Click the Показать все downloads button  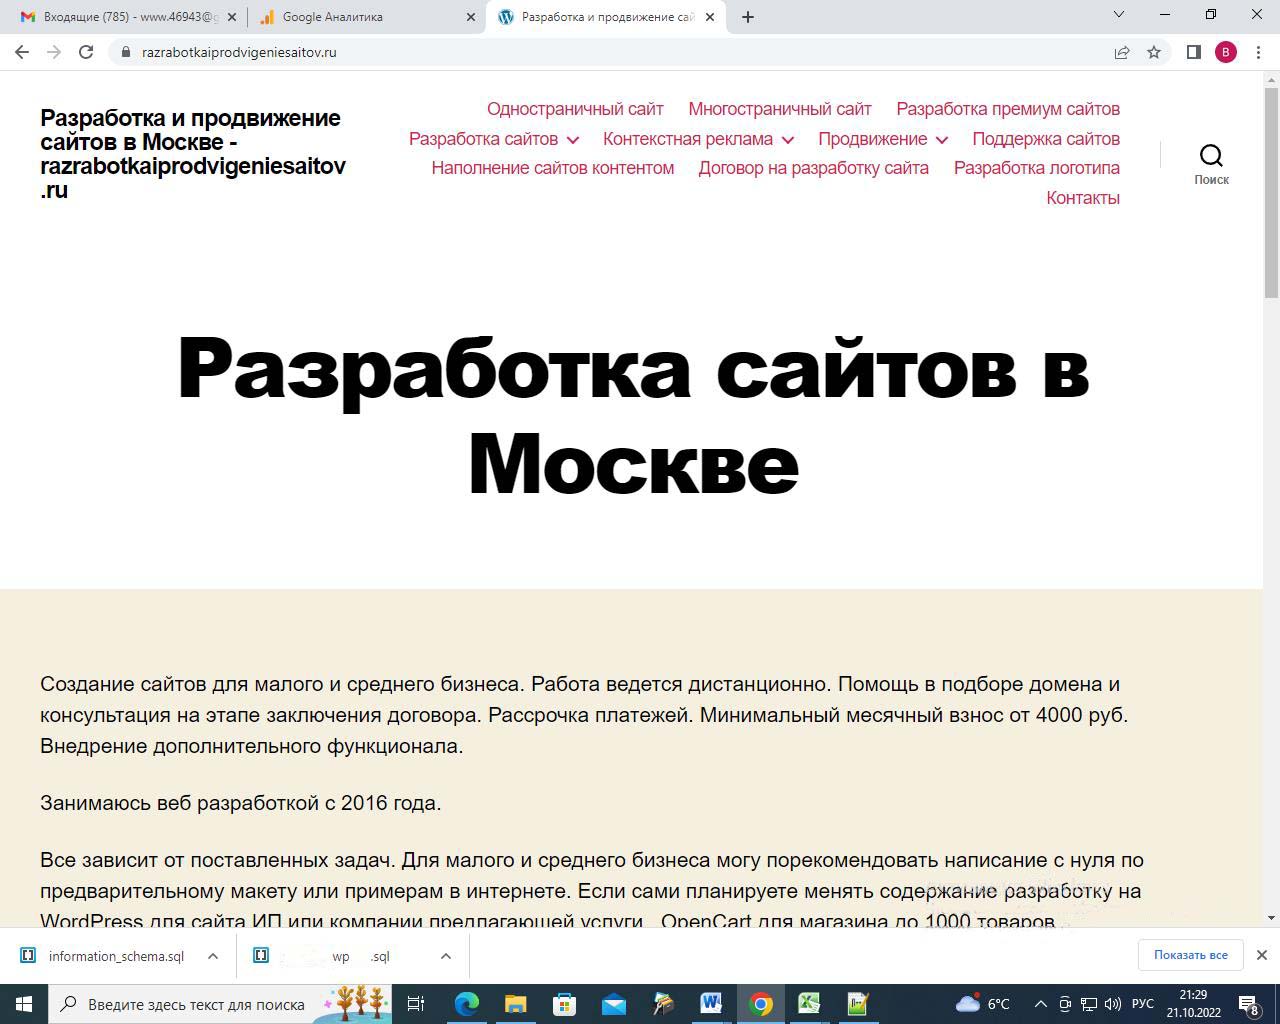[1190, 955]
